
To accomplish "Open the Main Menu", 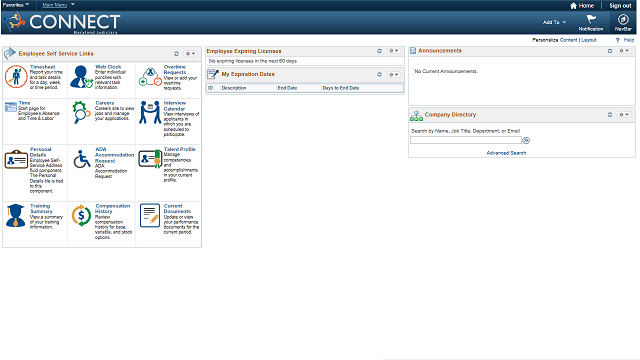I will [x=58, y=5].
